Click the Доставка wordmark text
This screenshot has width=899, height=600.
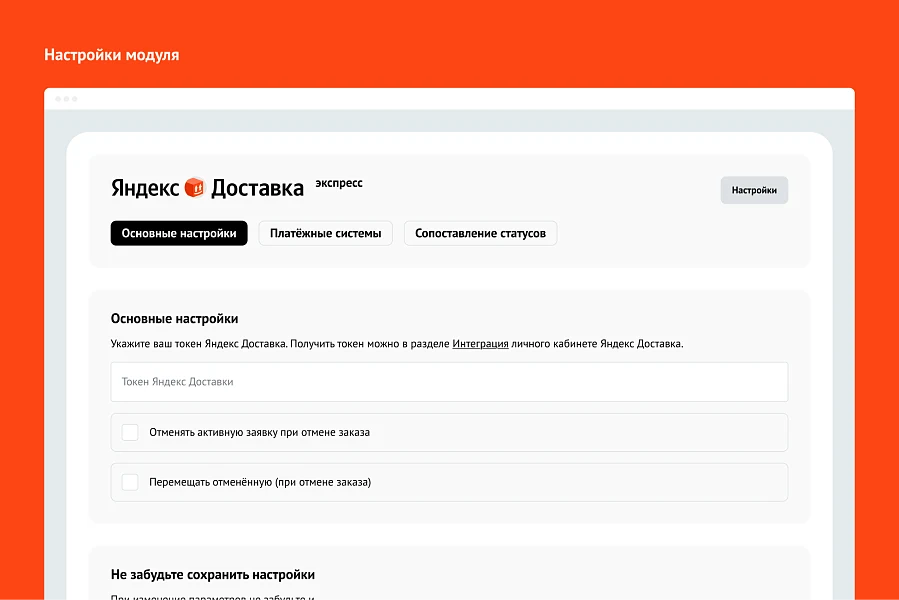coord(257,188)
